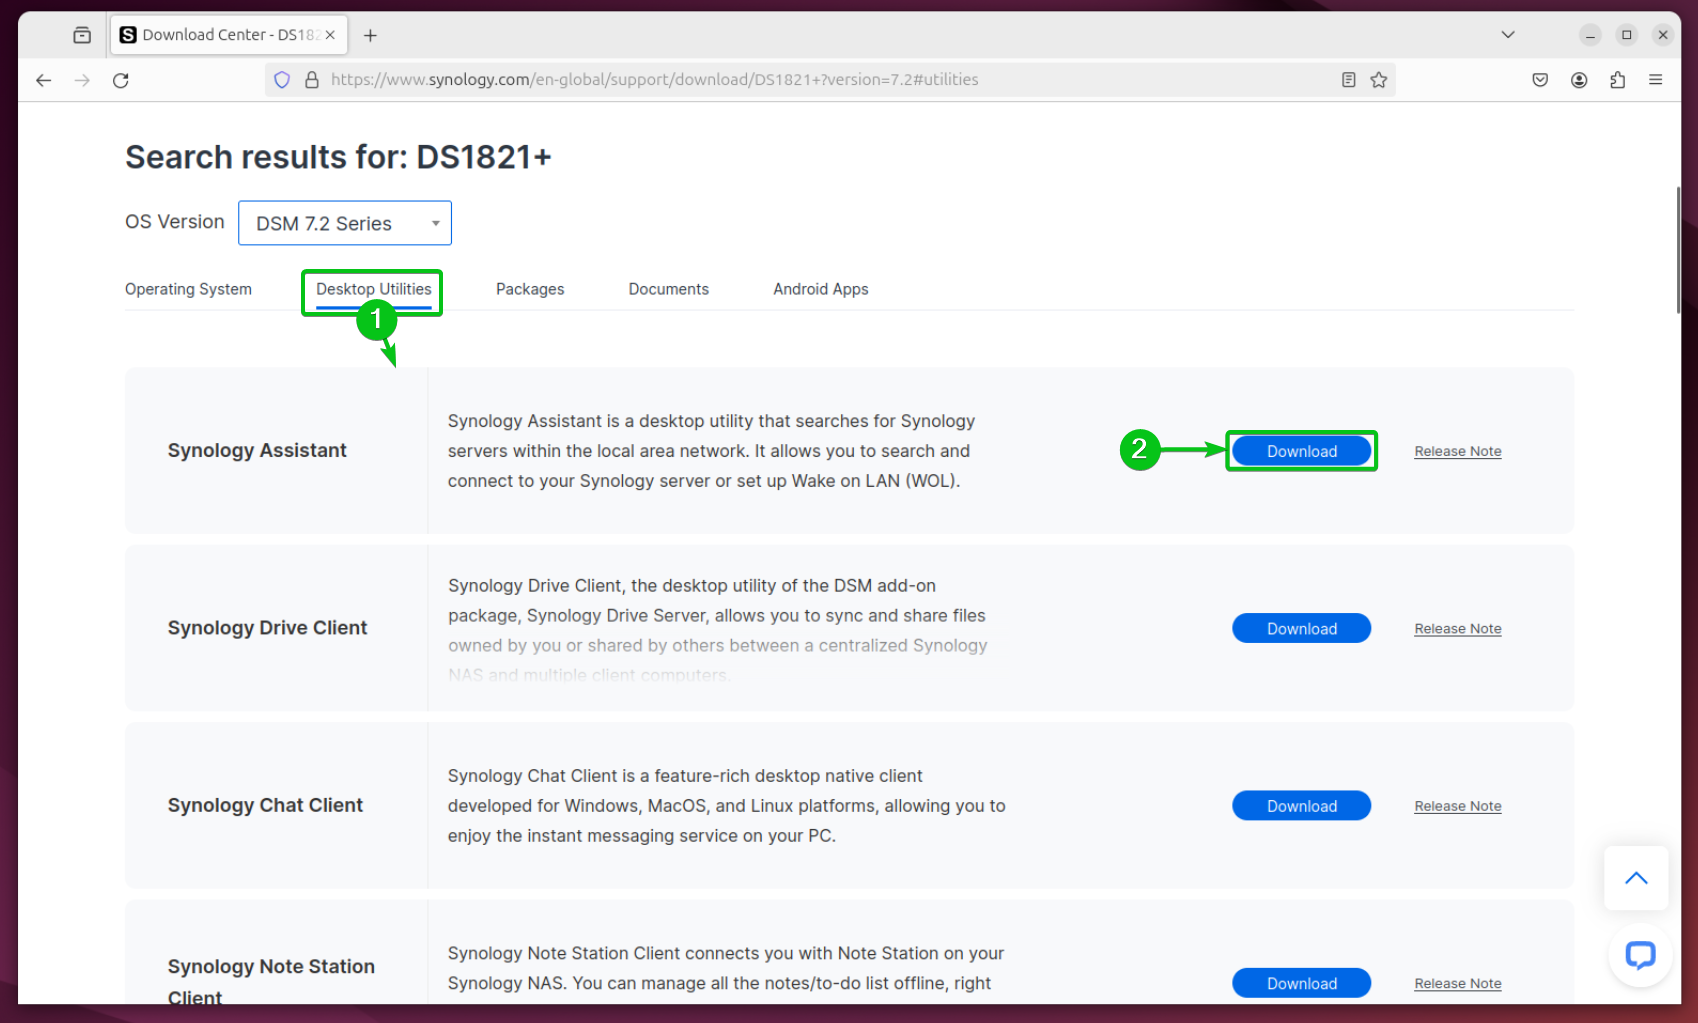1698x1023 pixels.
Task: Click the browser back arrow
Action: [43, 80]
